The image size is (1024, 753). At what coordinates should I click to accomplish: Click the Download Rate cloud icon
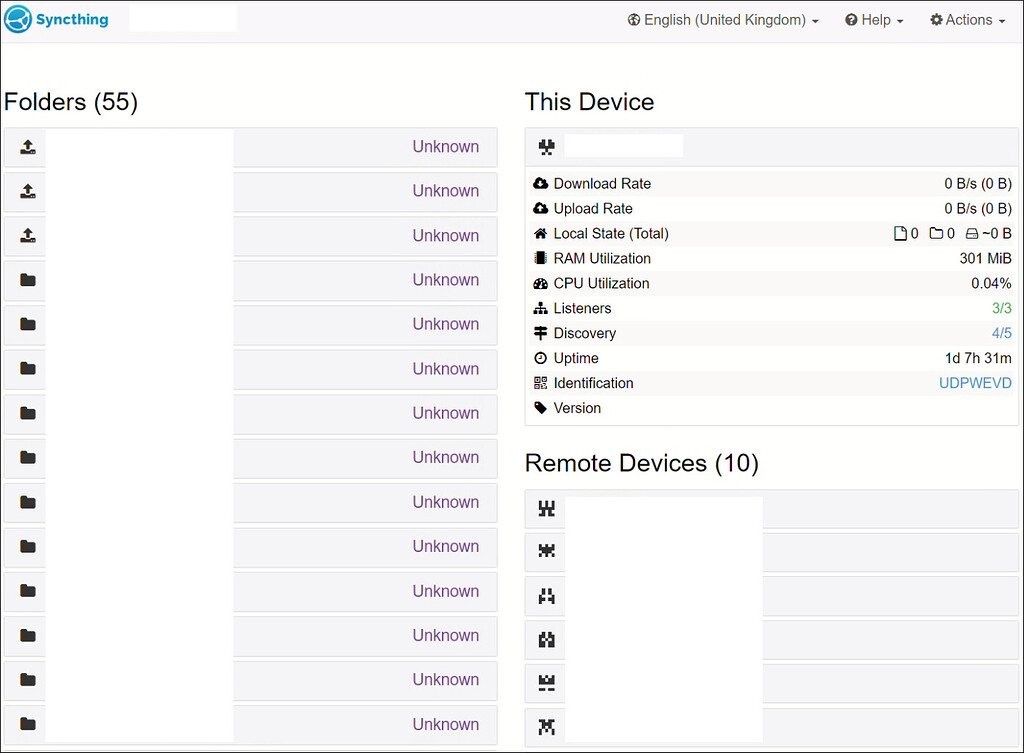click(x=541, y=183)
